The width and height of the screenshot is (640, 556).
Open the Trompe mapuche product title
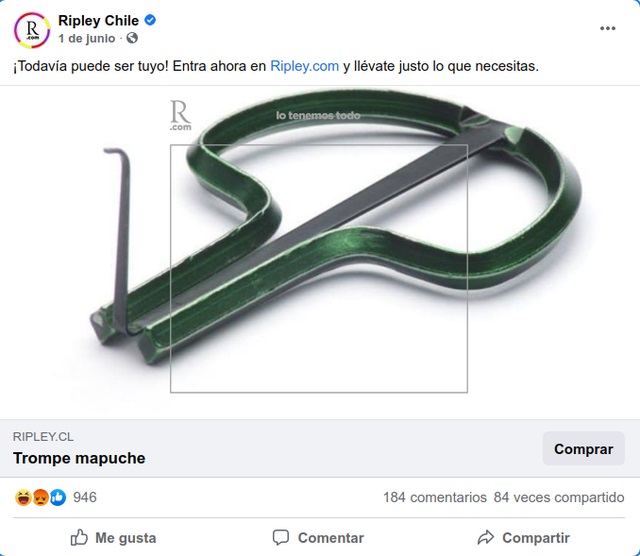pos(79,458)
